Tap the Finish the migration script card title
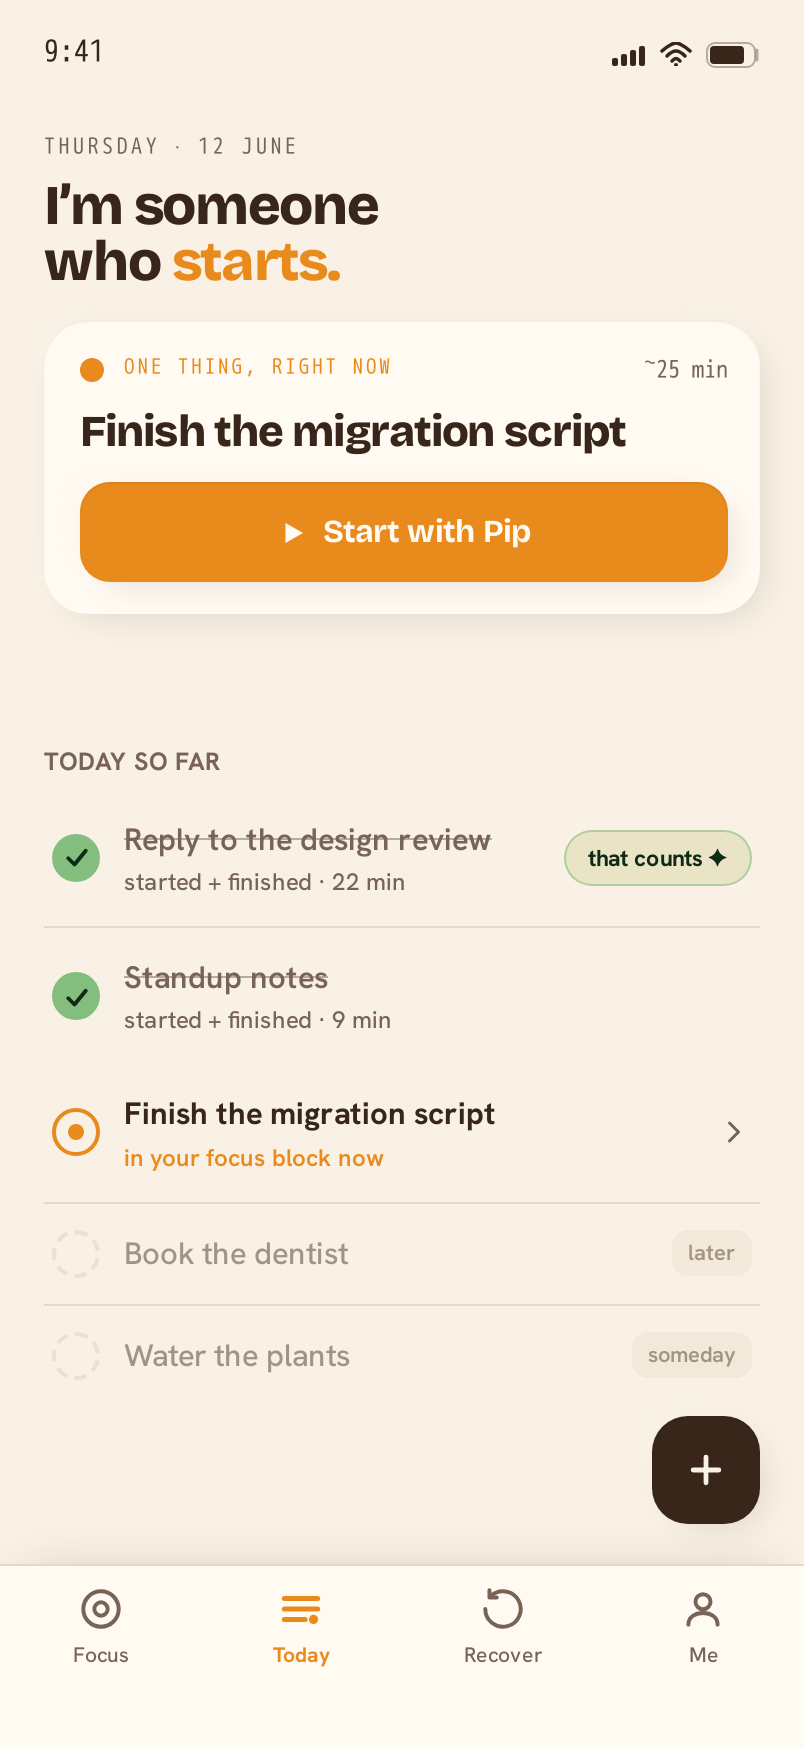This screenshot has width=804, height=1748. (x=353, y=432)
